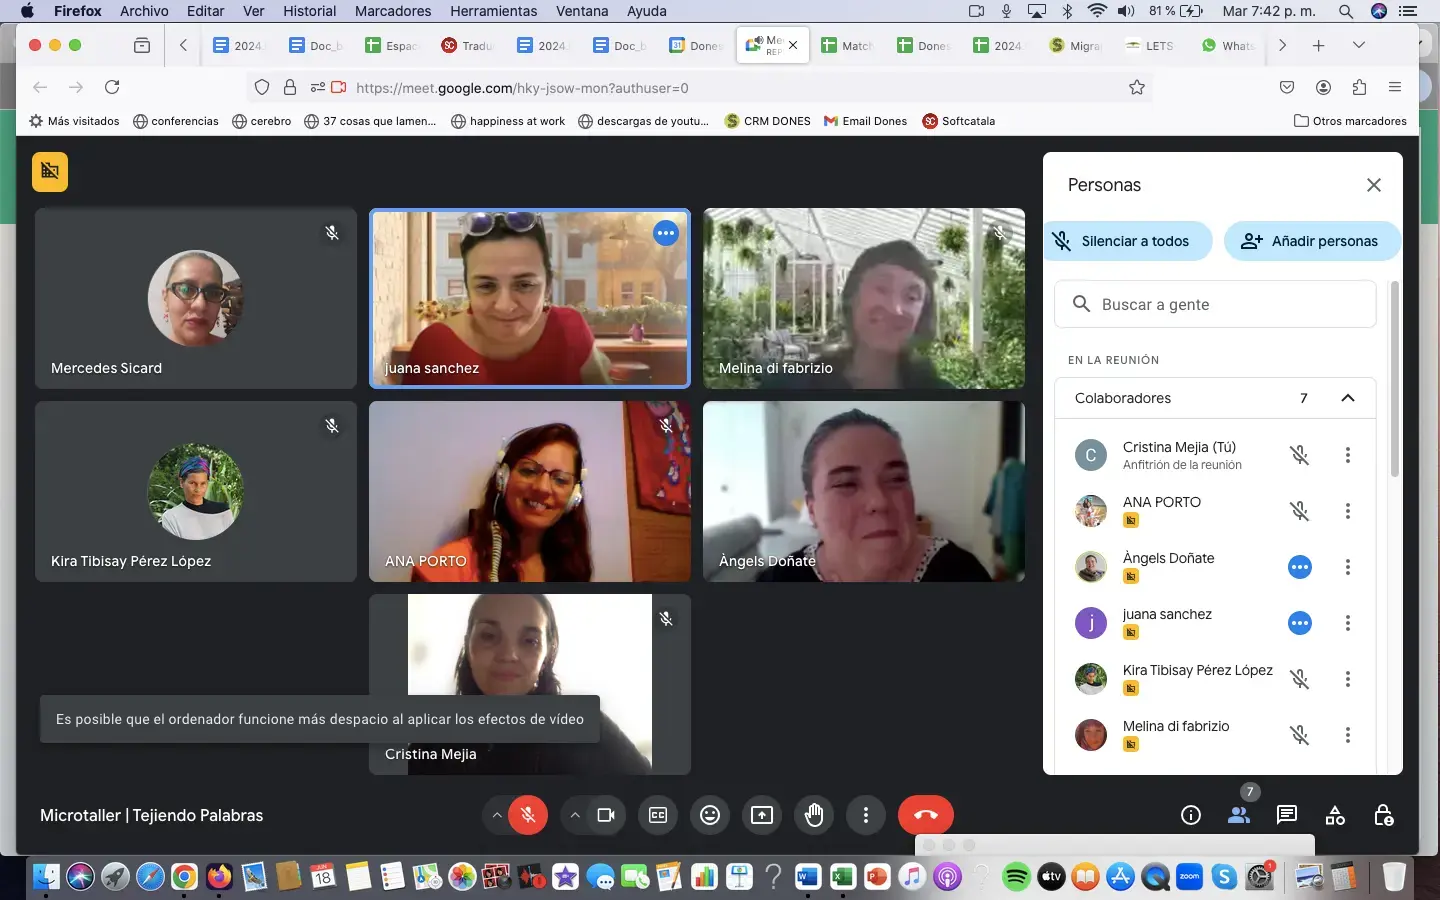Toggle the camera video button
The image size is (1440, 900).
pyautogui.click(x=606, y=815)
